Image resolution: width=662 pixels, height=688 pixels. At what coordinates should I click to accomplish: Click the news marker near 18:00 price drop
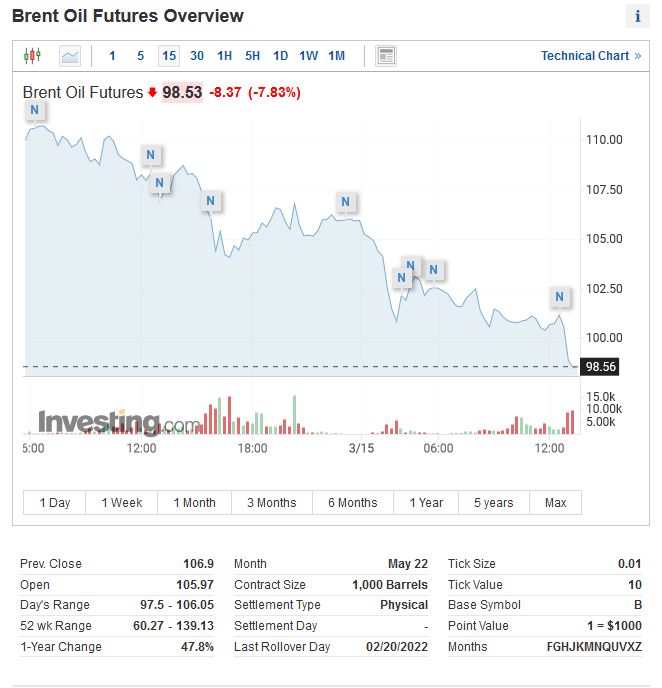click(210, 201)
